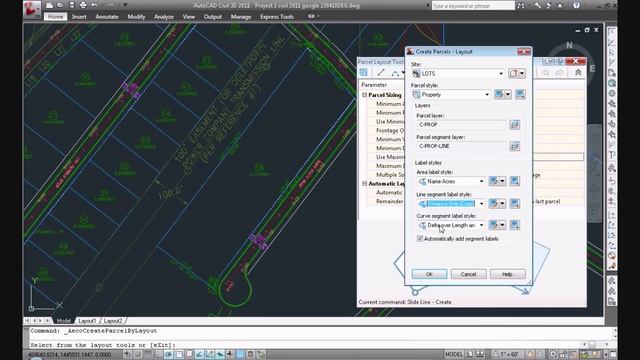Toggle Ortho Mode in the status bar
Screen dimensions: 640x360
158,354
